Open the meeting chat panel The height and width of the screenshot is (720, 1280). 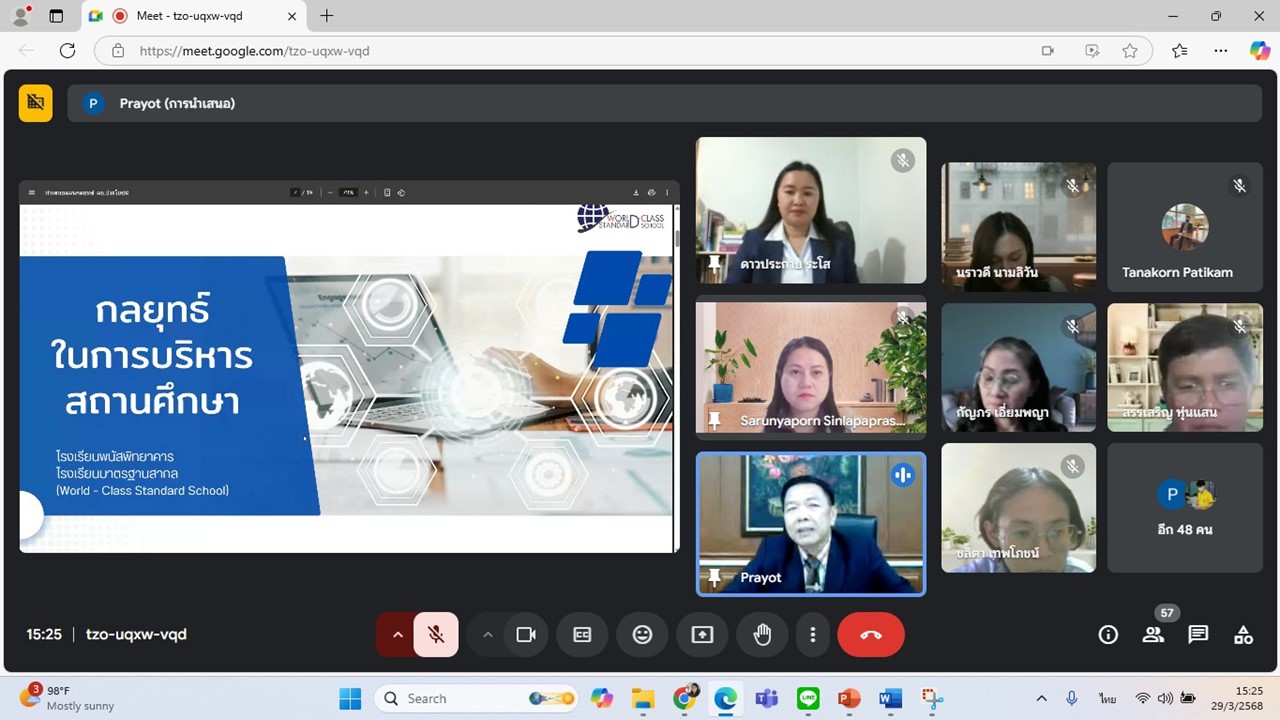pos(1198,635)
